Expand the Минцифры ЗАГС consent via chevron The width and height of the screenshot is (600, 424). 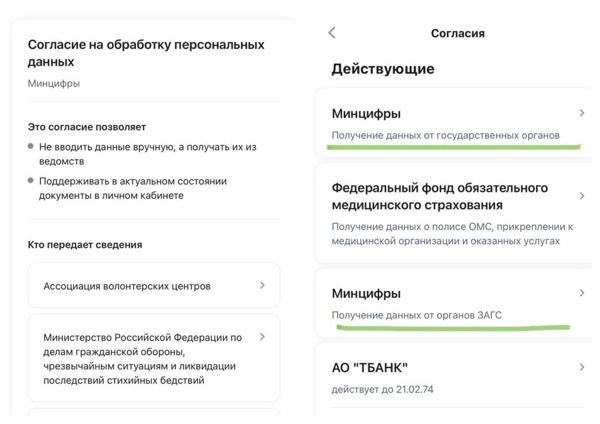(x=582, y=293)
